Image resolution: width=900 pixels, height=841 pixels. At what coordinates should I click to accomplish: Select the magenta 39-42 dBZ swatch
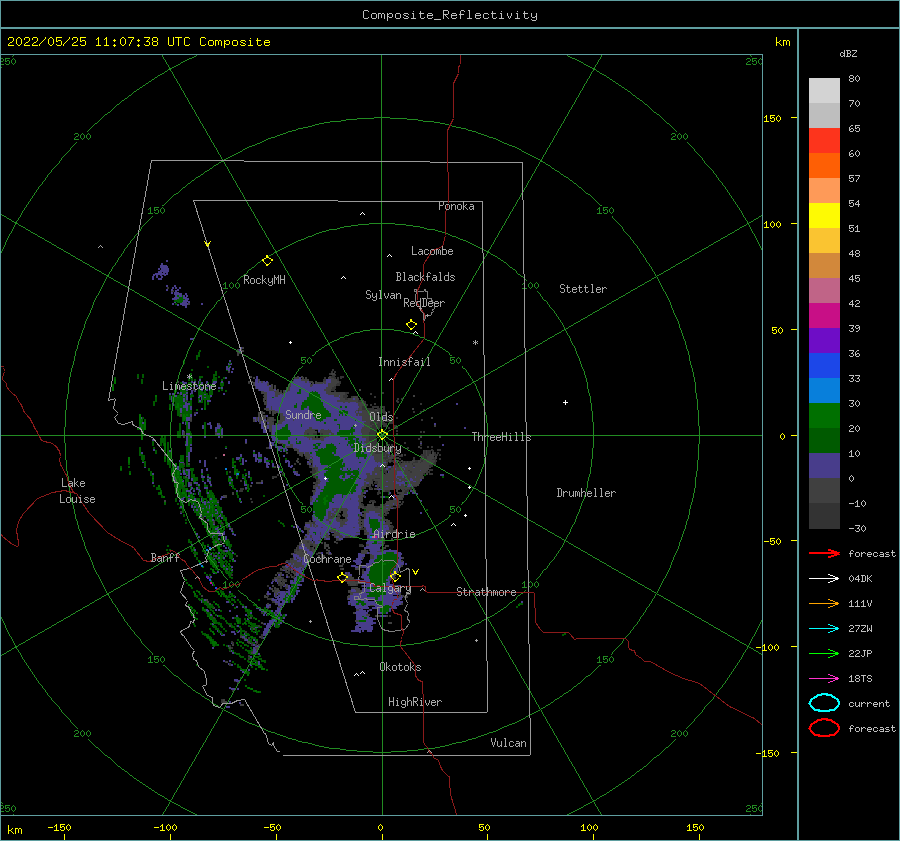824,316
